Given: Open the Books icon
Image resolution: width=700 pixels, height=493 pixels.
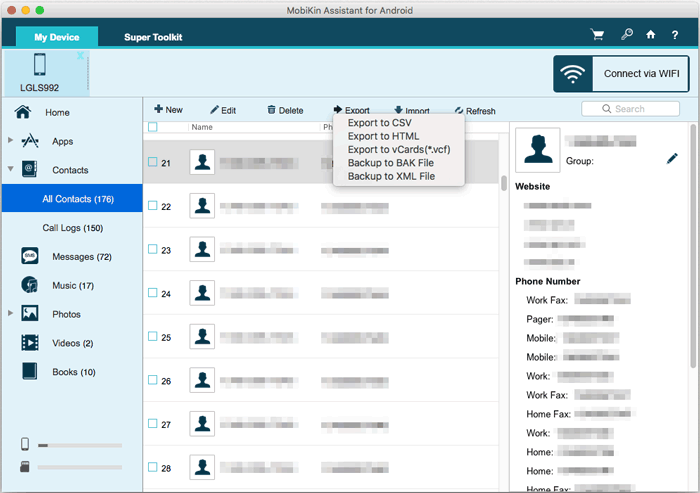Looking at the screenshot, I should [x=30, y=371].
